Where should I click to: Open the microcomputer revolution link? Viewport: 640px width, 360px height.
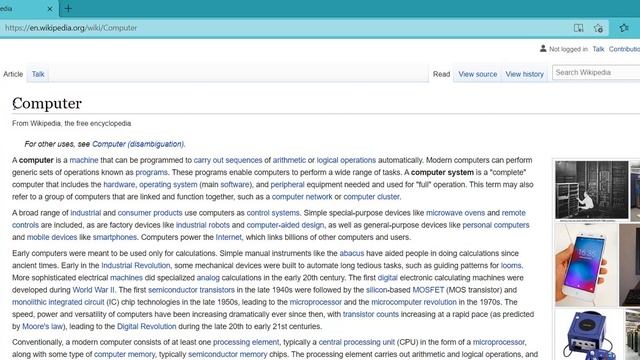pos(414,302)
